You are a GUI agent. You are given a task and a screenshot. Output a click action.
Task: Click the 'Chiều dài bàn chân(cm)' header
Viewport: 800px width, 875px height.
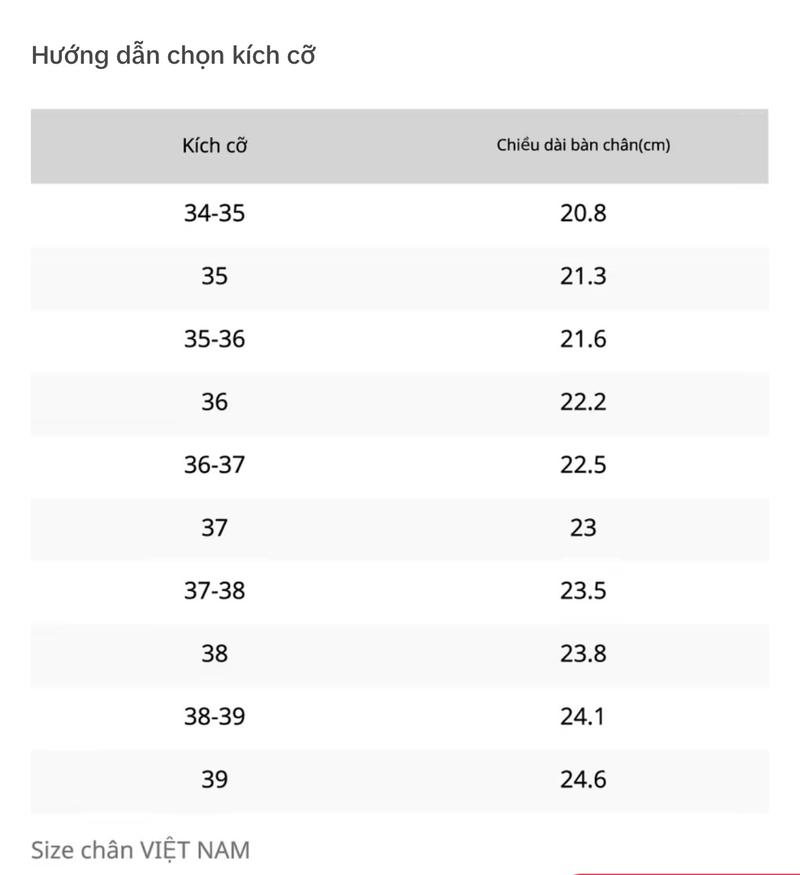click(583, 145)
